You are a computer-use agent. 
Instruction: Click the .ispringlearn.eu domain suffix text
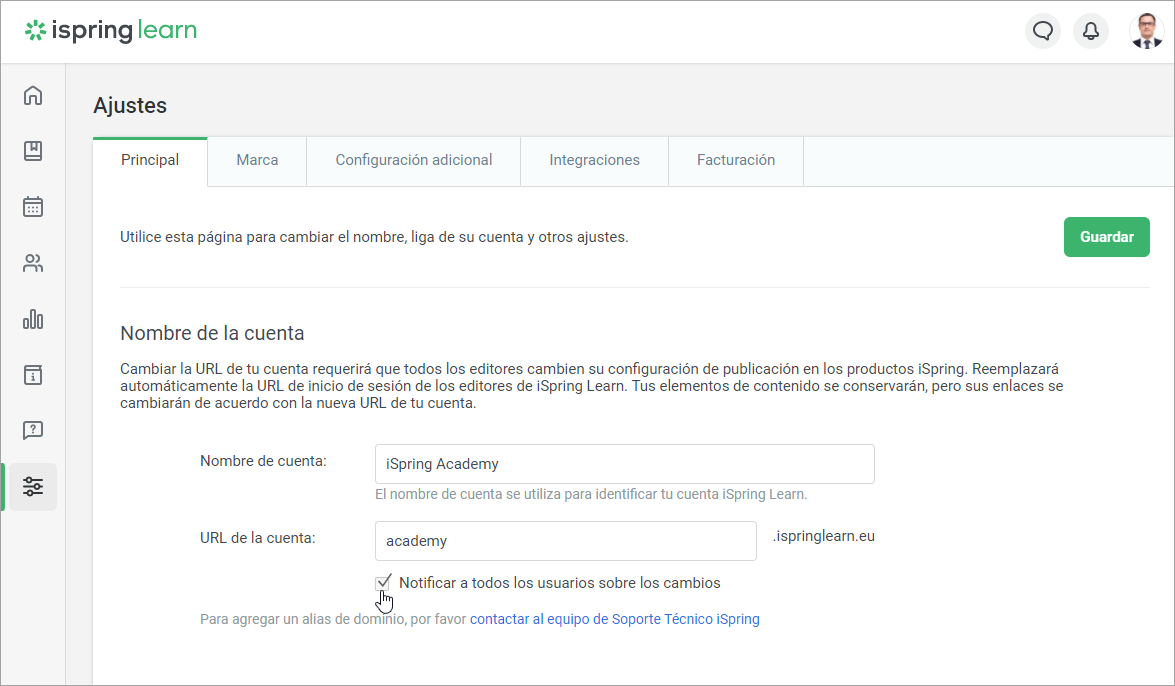coord(824,536)
